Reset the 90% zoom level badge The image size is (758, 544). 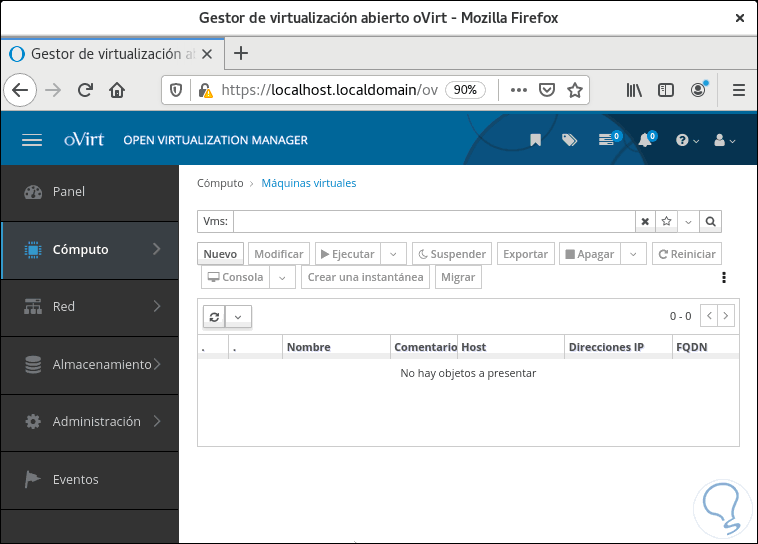pos(465,90)
